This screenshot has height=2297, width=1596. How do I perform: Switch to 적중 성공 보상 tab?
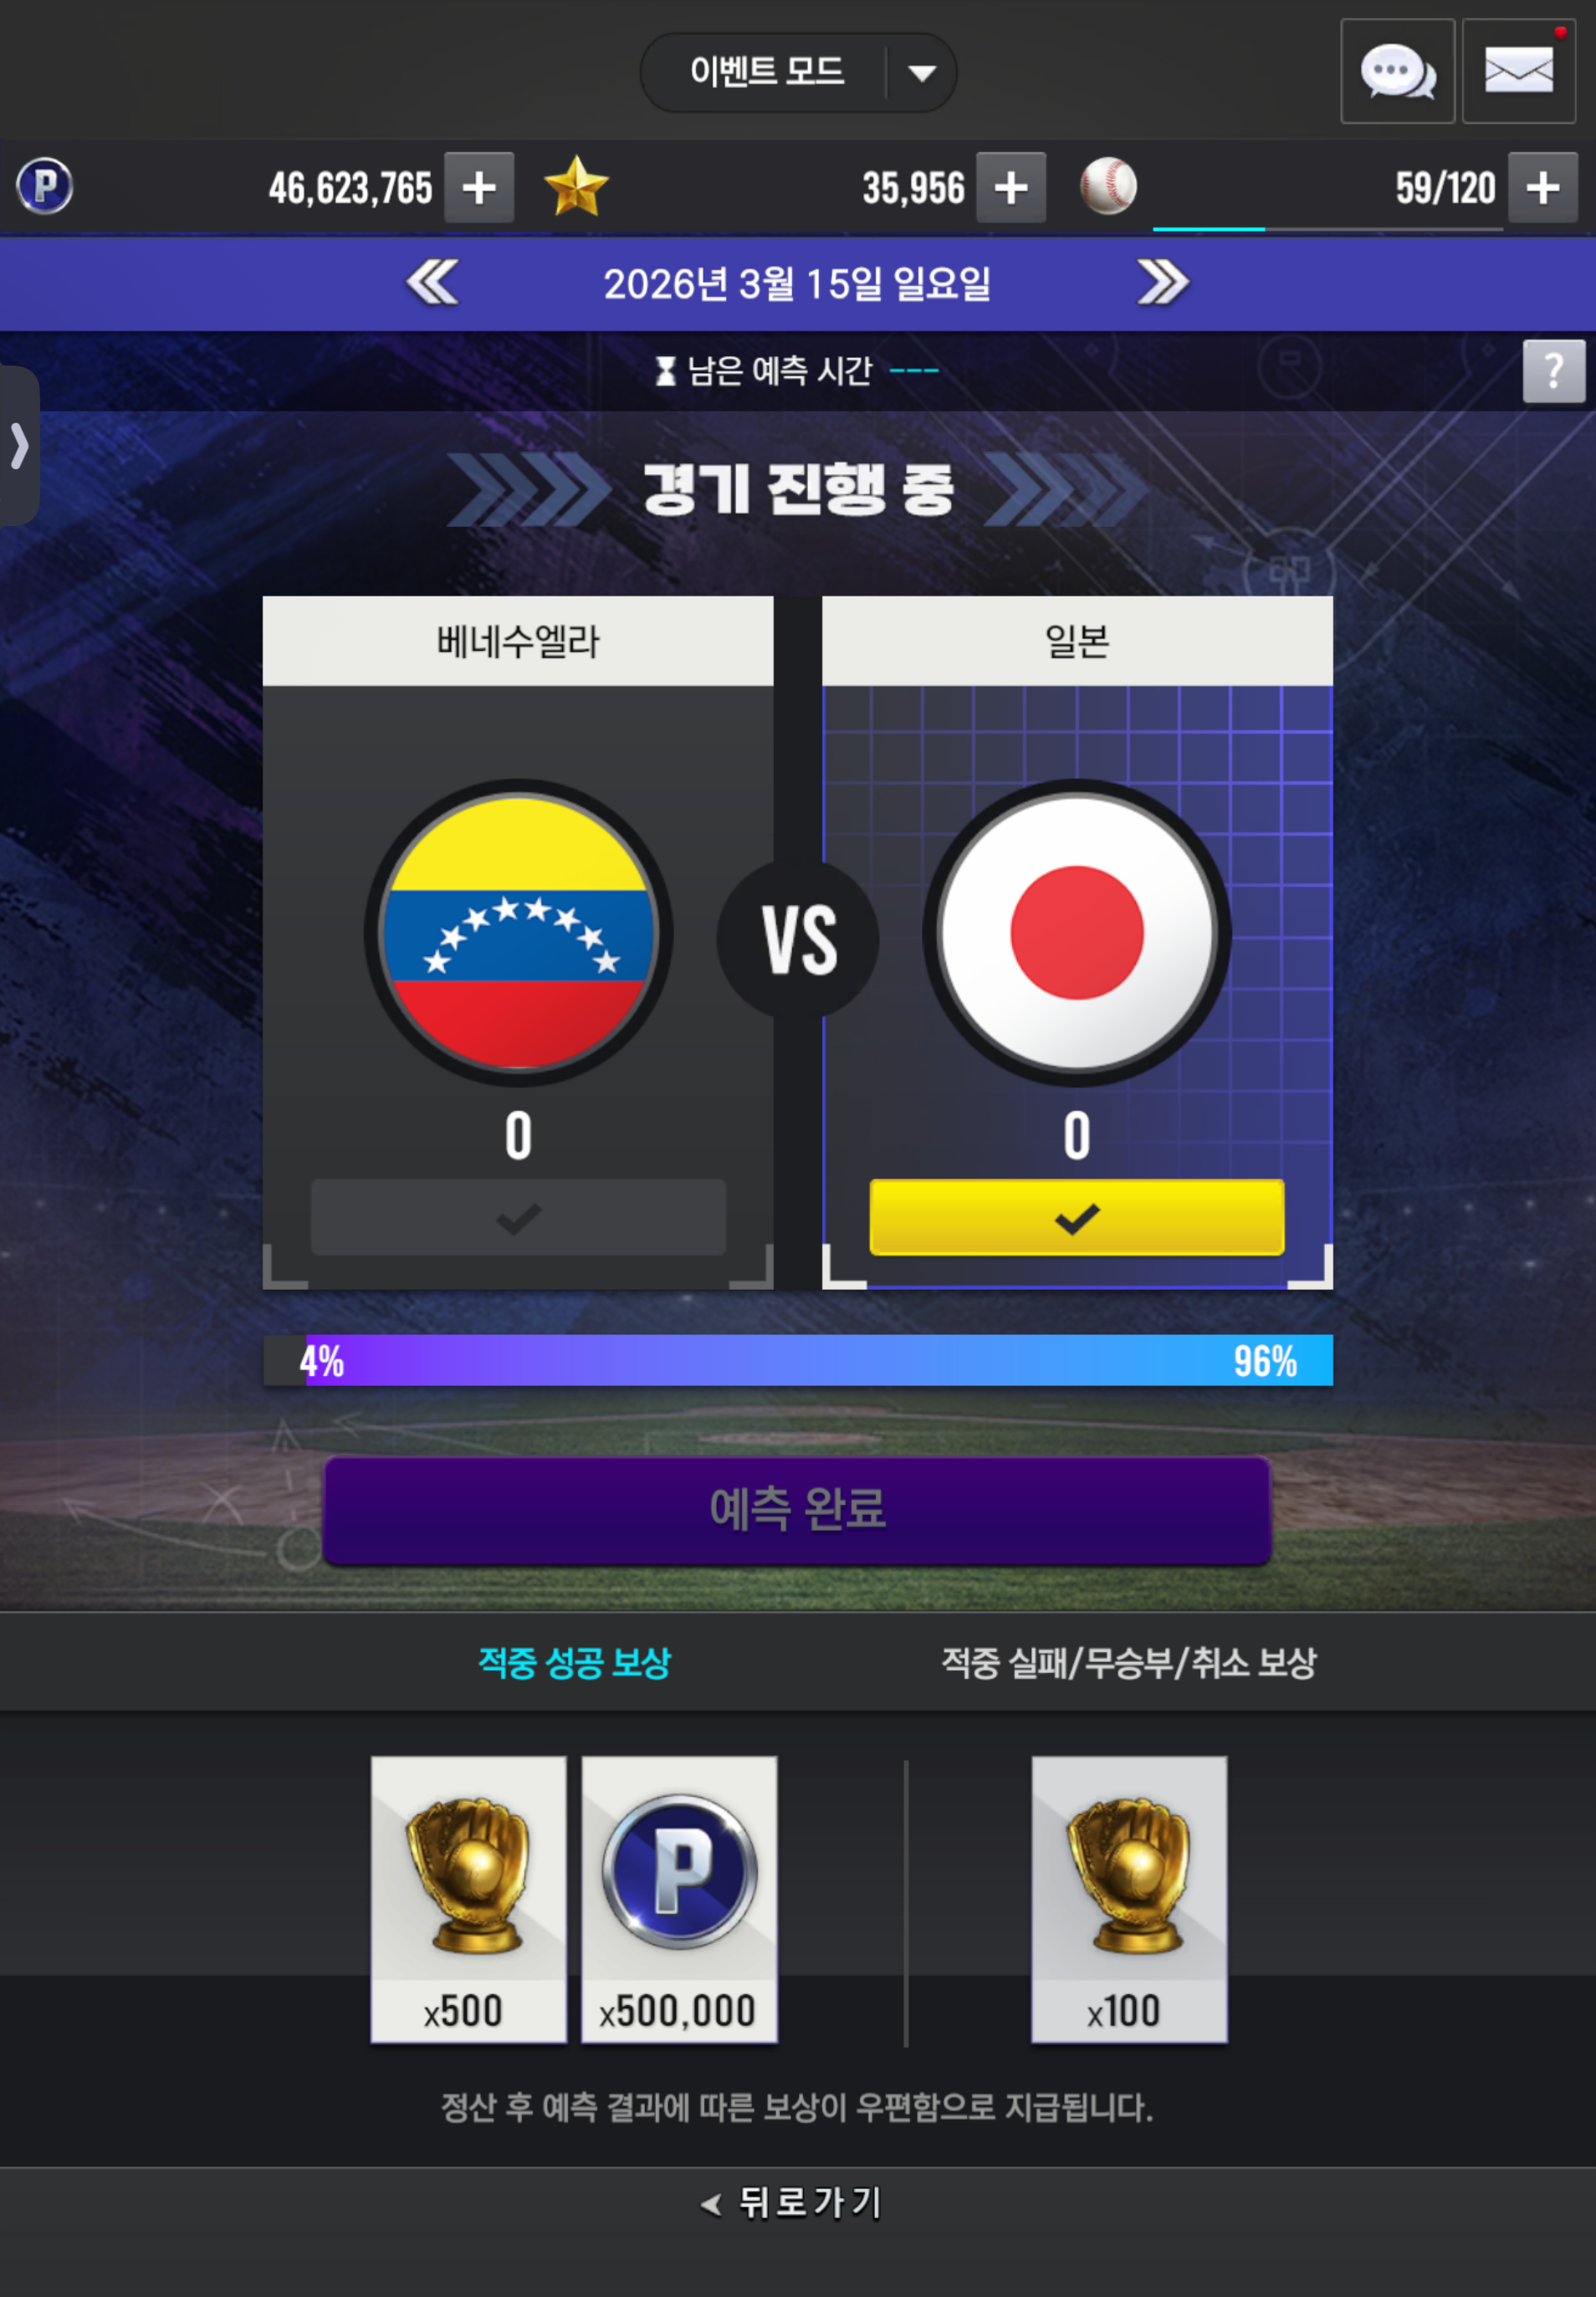[x=575, y=1663]
